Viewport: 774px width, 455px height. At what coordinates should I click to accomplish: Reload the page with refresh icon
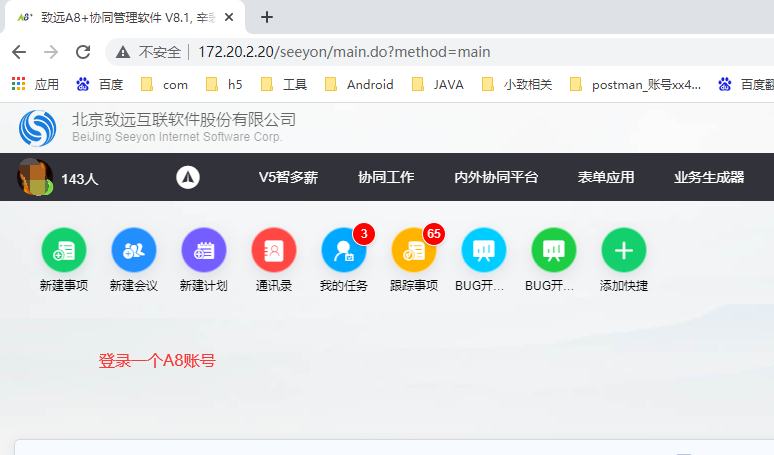pos(83,52)
